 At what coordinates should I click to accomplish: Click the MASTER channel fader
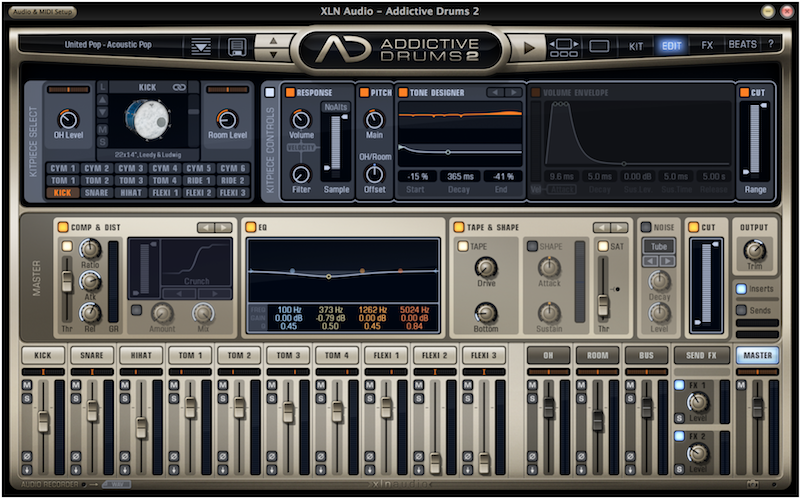[x=758, y=408]
